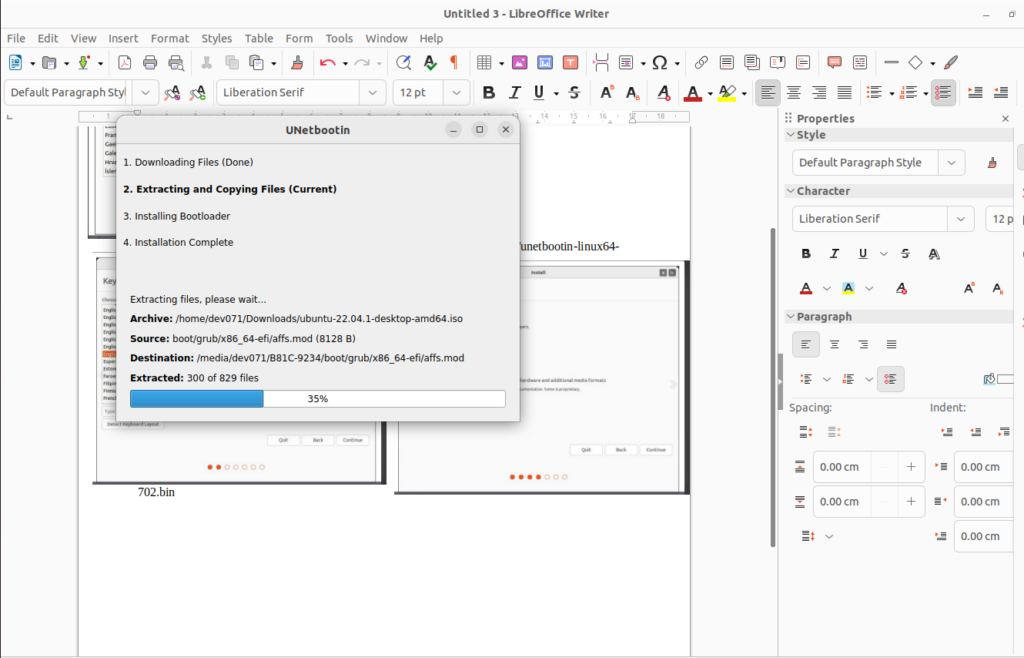This screenshot has height=658, width=1024.
Task: Insert a page break icon
Action: pyautogui.click(x=601, y=63)
